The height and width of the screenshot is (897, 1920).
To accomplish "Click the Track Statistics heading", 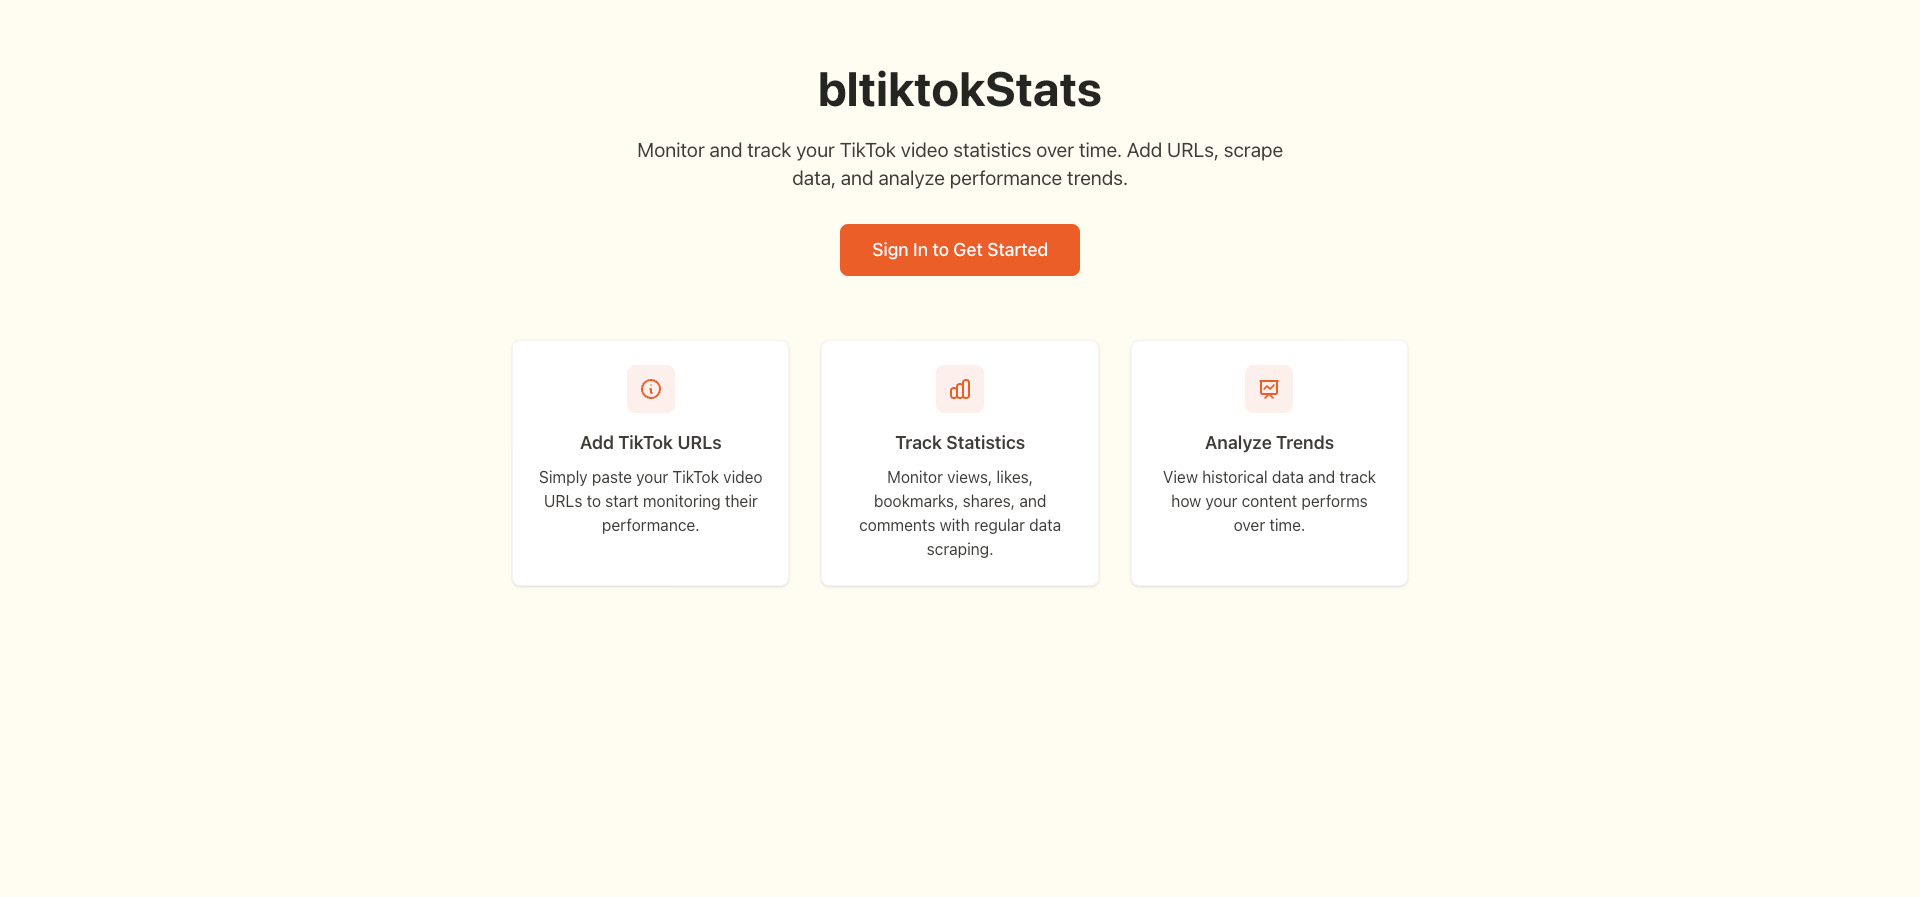I will pos(959,442).
